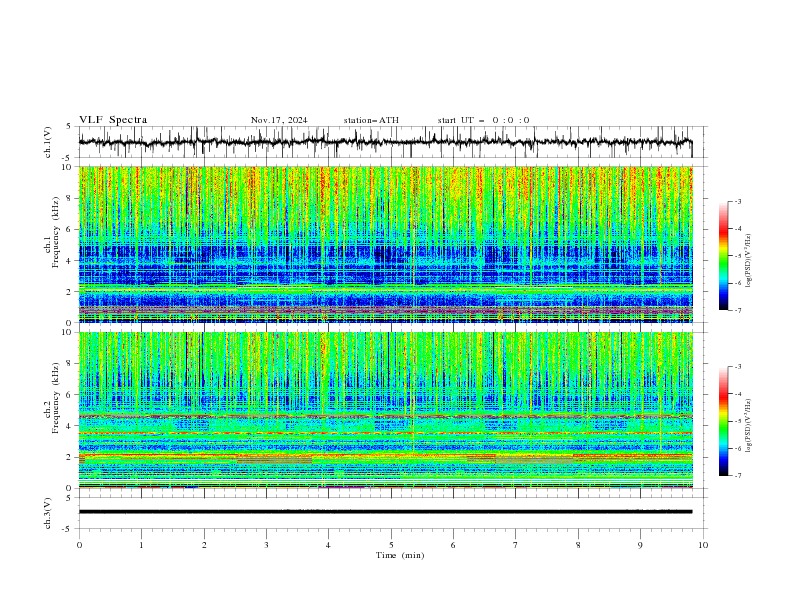Click the 'station=ATH' label
This screenshot has height=612, width=792.
coord(371,120)
